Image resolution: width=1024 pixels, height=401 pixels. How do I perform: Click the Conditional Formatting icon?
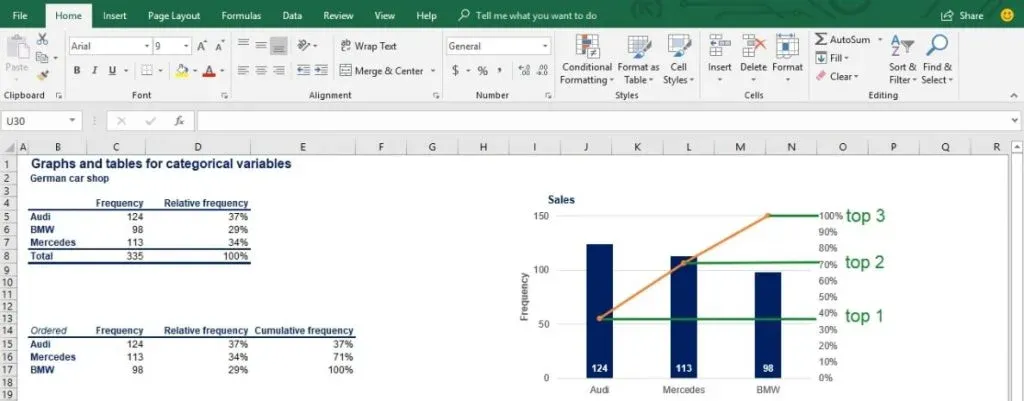click(586, 47)
